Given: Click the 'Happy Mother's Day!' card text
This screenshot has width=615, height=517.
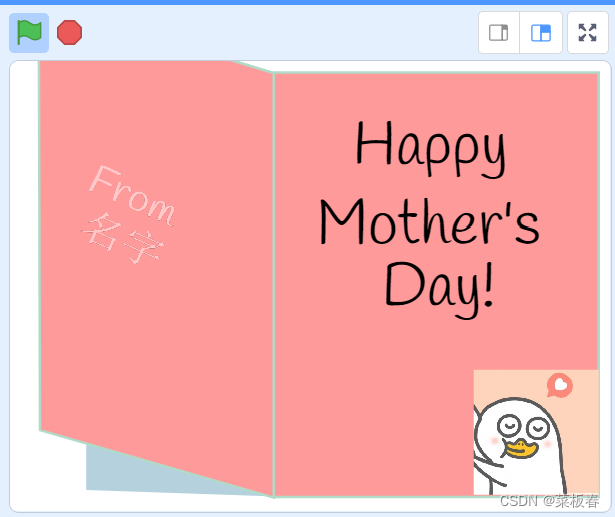Looking at the screenshot, I should pos(430,220).
